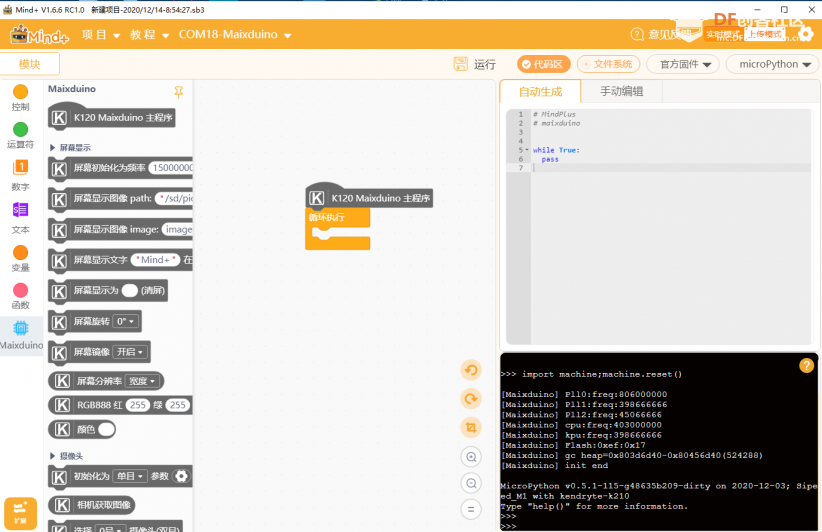Open the 扩展 extensions button
The height and width of the screenshot is (532, 822).
click(20, 513)
